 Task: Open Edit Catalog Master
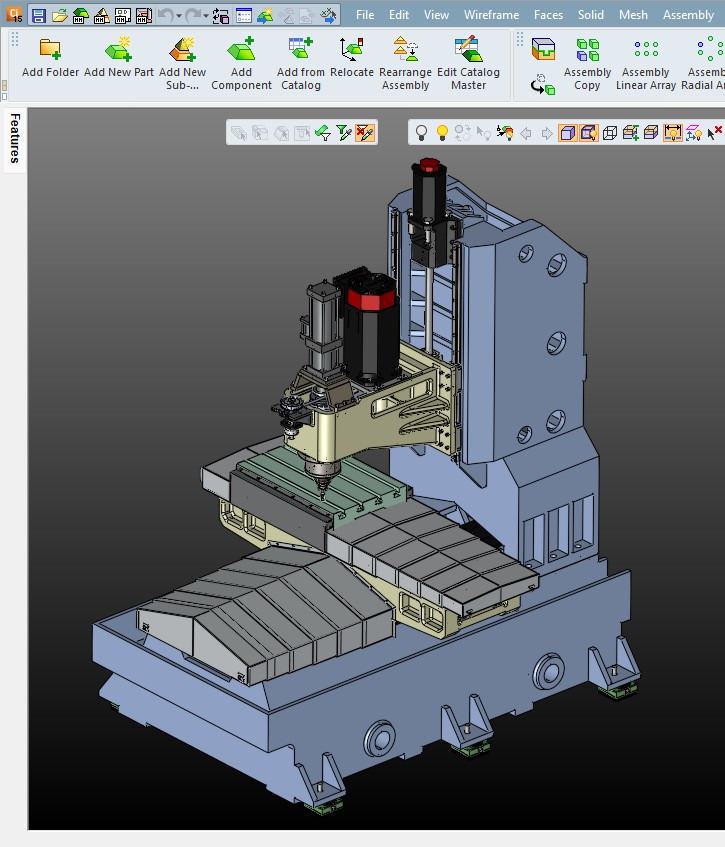468,50
